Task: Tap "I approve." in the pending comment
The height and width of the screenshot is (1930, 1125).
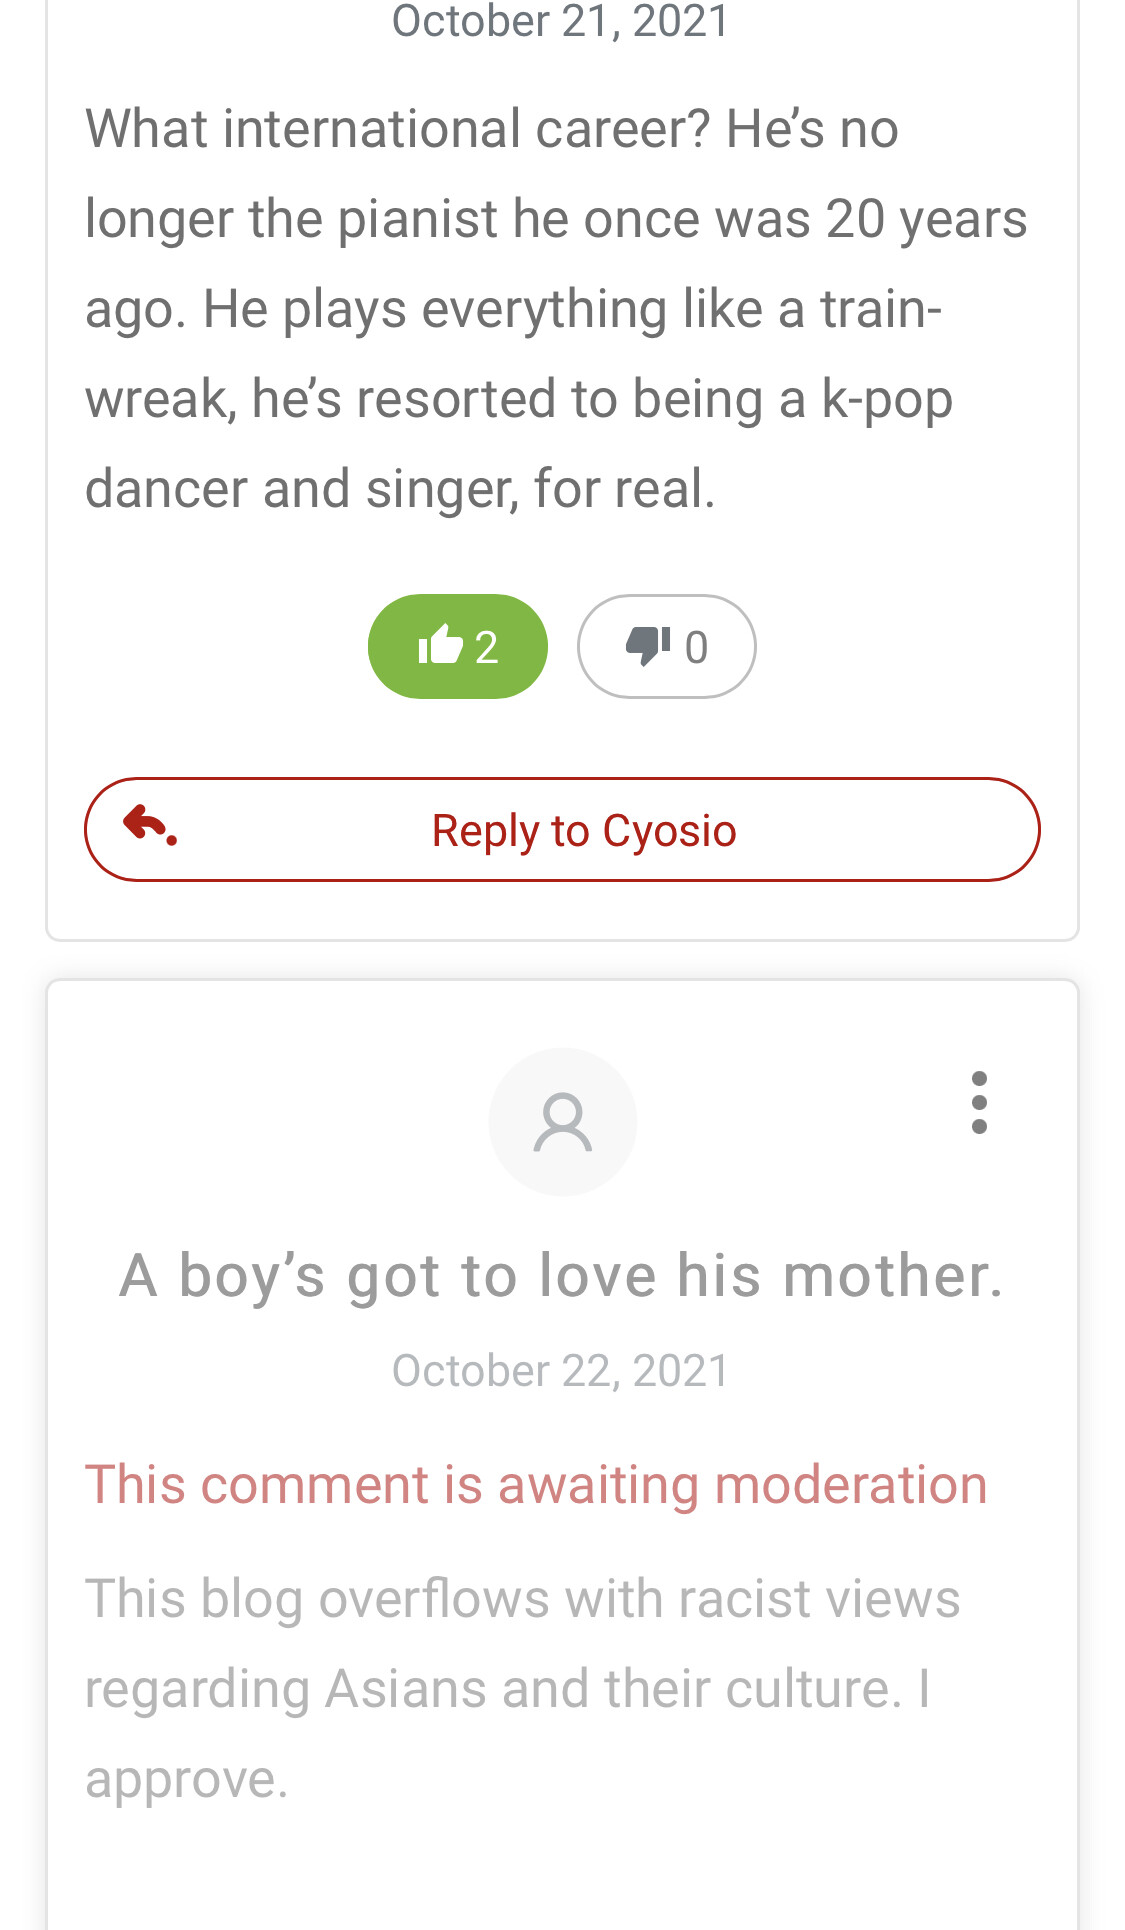Action: click(x=186, y=1778)
